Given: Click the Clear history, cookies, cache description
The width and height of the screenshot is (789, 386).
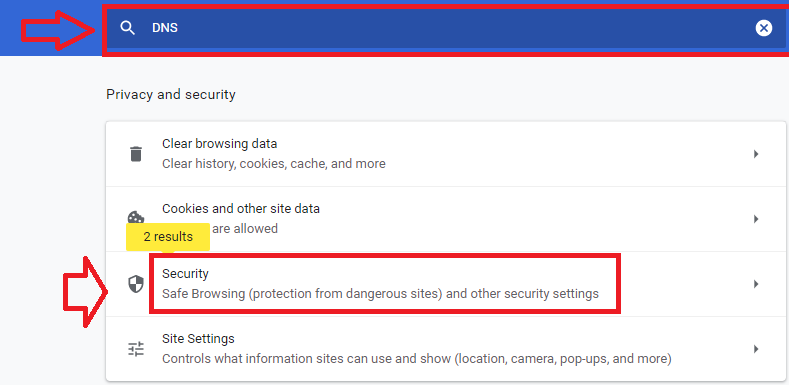Looking at the screenshot, I should 274,164.
